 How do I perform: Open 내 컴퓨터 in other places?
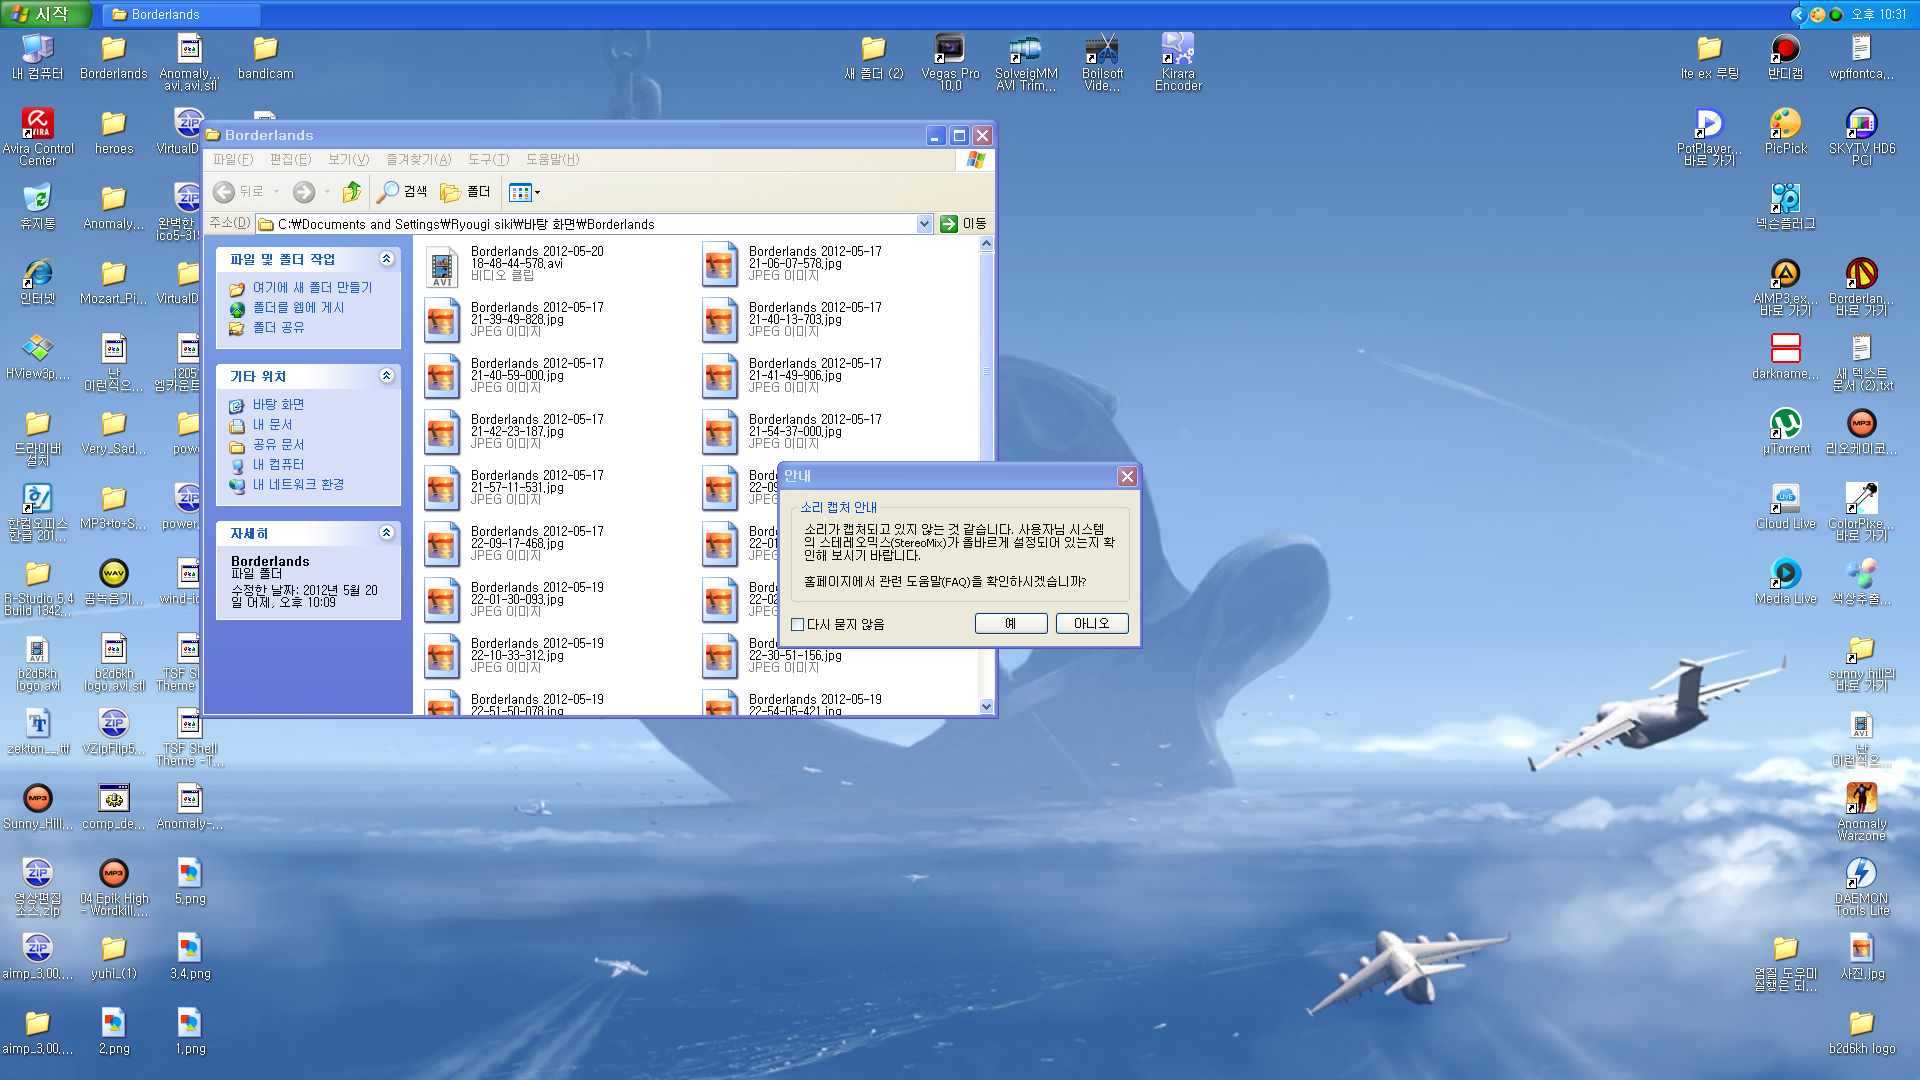click(x=278, y=464)
